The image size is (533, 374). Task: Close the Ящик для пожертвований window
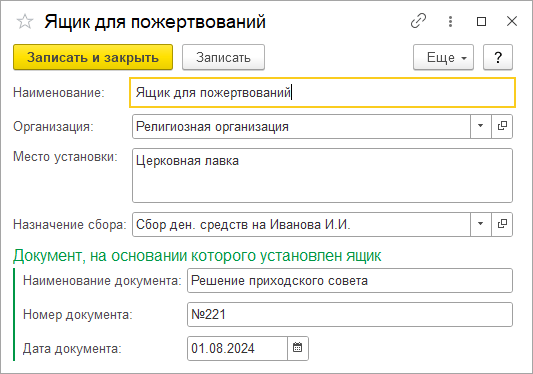tap(512, 21)
